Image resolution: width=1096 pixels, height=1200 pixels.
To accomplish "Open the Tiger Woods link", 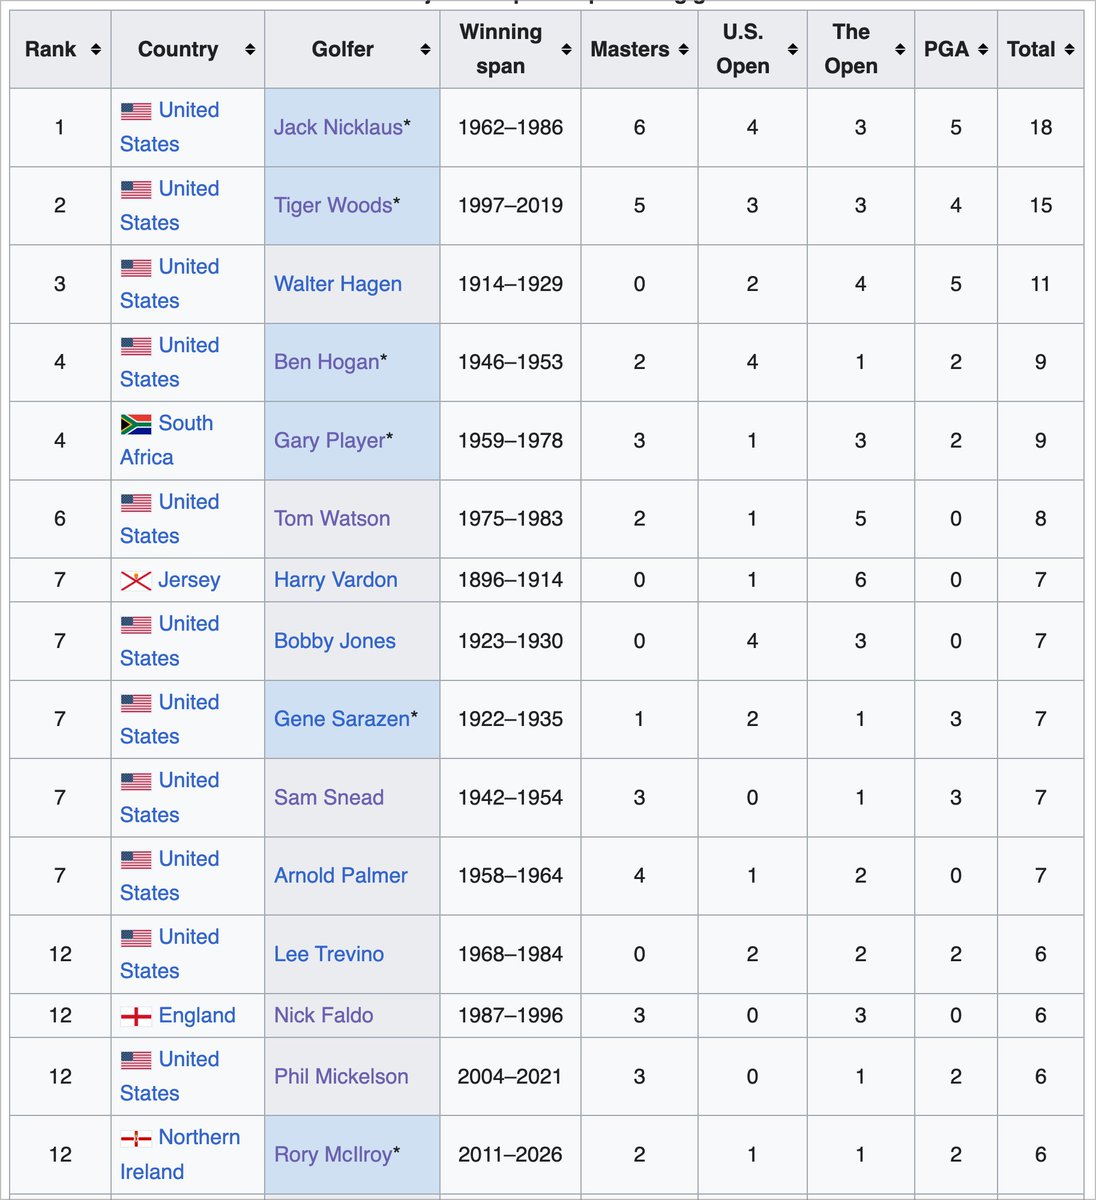I will coord(333,205).
